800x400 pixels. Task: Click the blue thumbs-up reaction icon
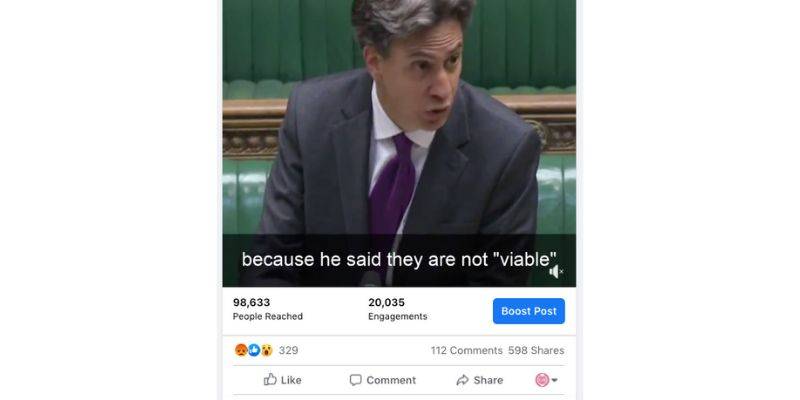[254, 350]
